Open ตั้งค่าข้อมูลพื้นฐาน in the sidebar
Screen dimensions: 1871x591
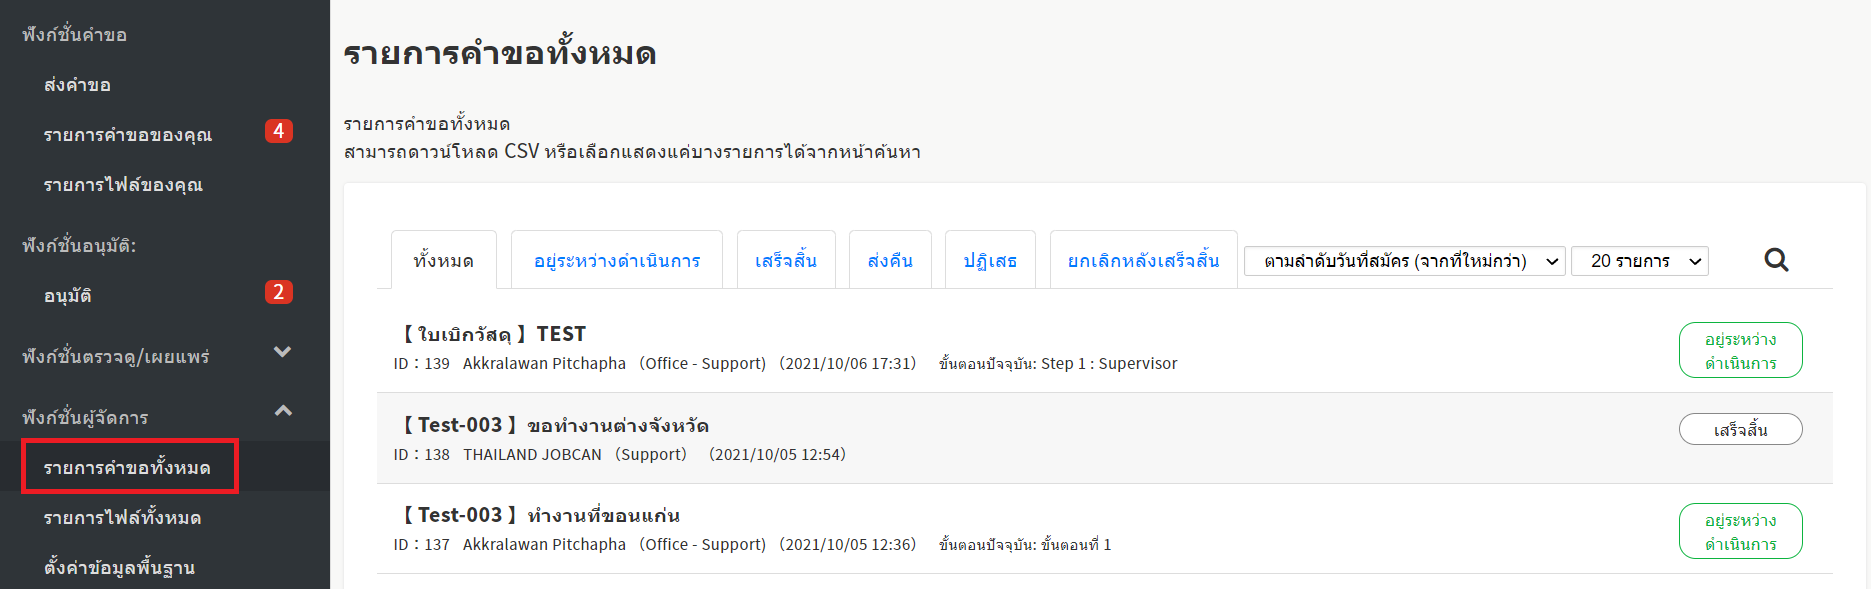(x=119, y=568)
